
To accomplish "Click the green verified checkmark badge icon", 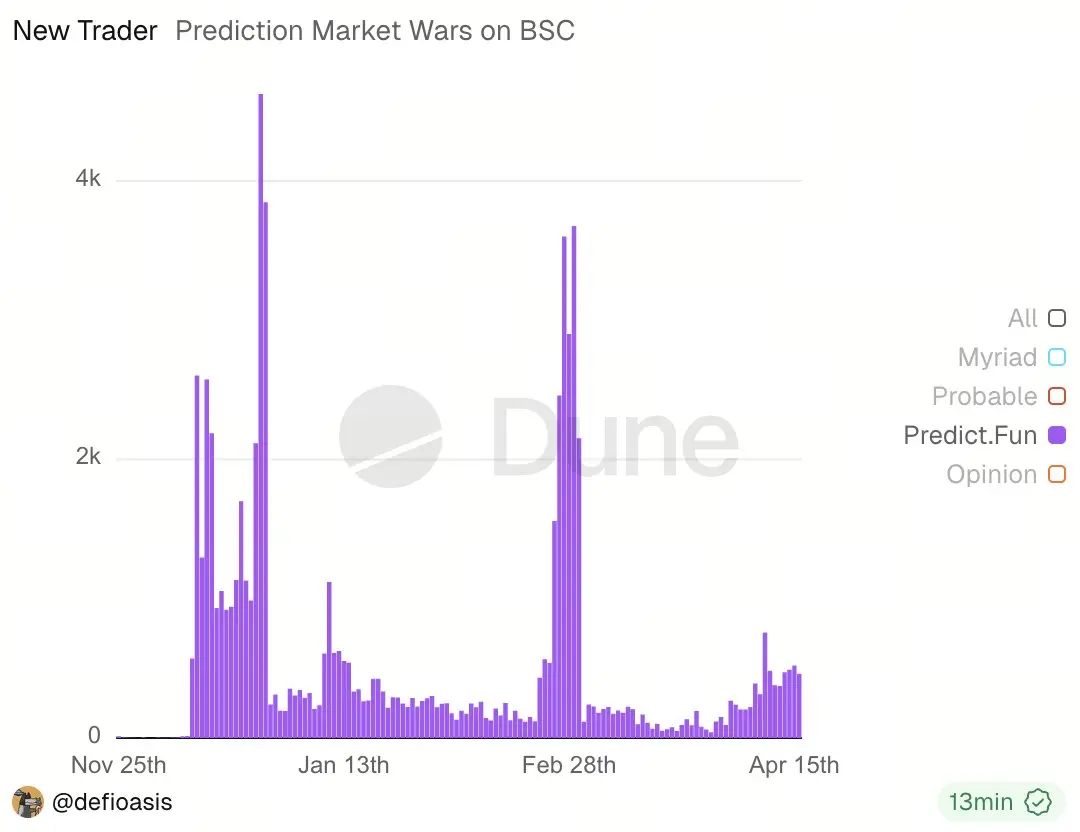I will click(1039, 802).
